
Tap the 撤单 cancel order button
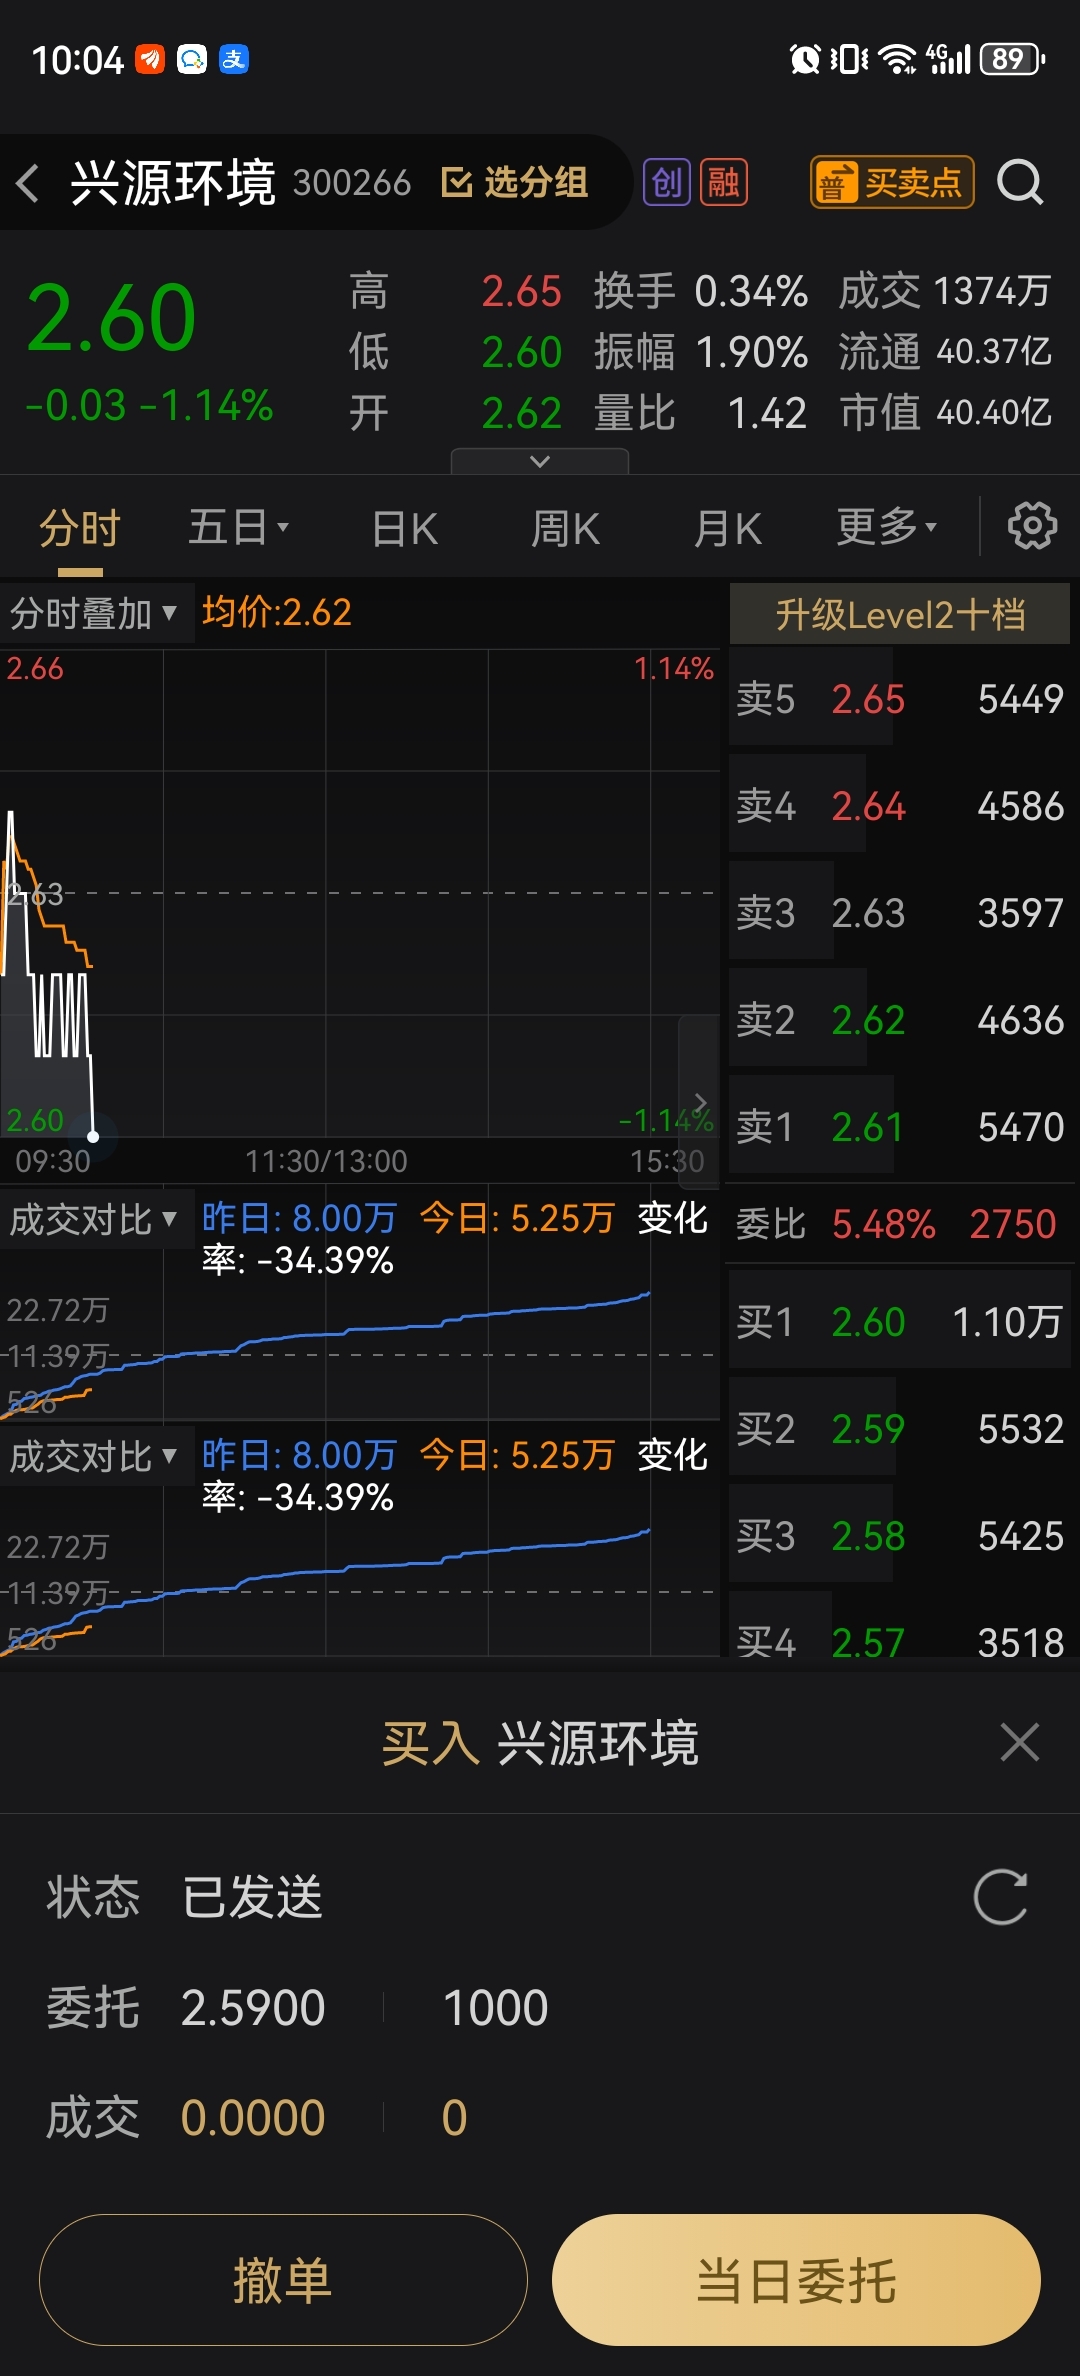(283, 2280)
